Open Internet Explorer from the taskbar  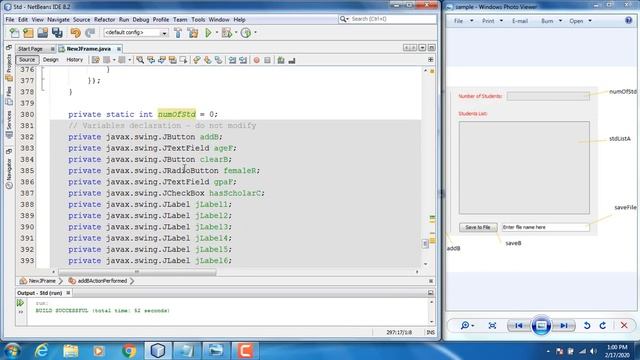[x=41, y=351]
